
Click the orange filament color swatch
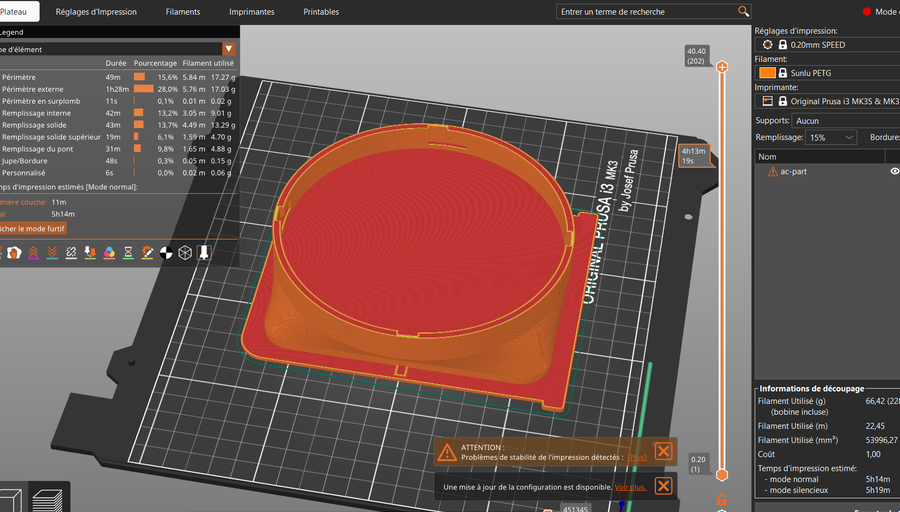(x=767, y=73)
